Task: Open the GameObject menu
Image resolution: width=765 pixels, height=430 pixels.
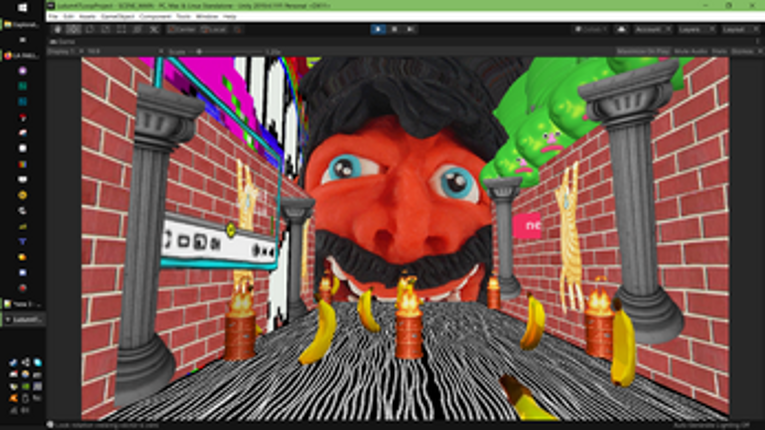Action: click(x=118, y=16)
